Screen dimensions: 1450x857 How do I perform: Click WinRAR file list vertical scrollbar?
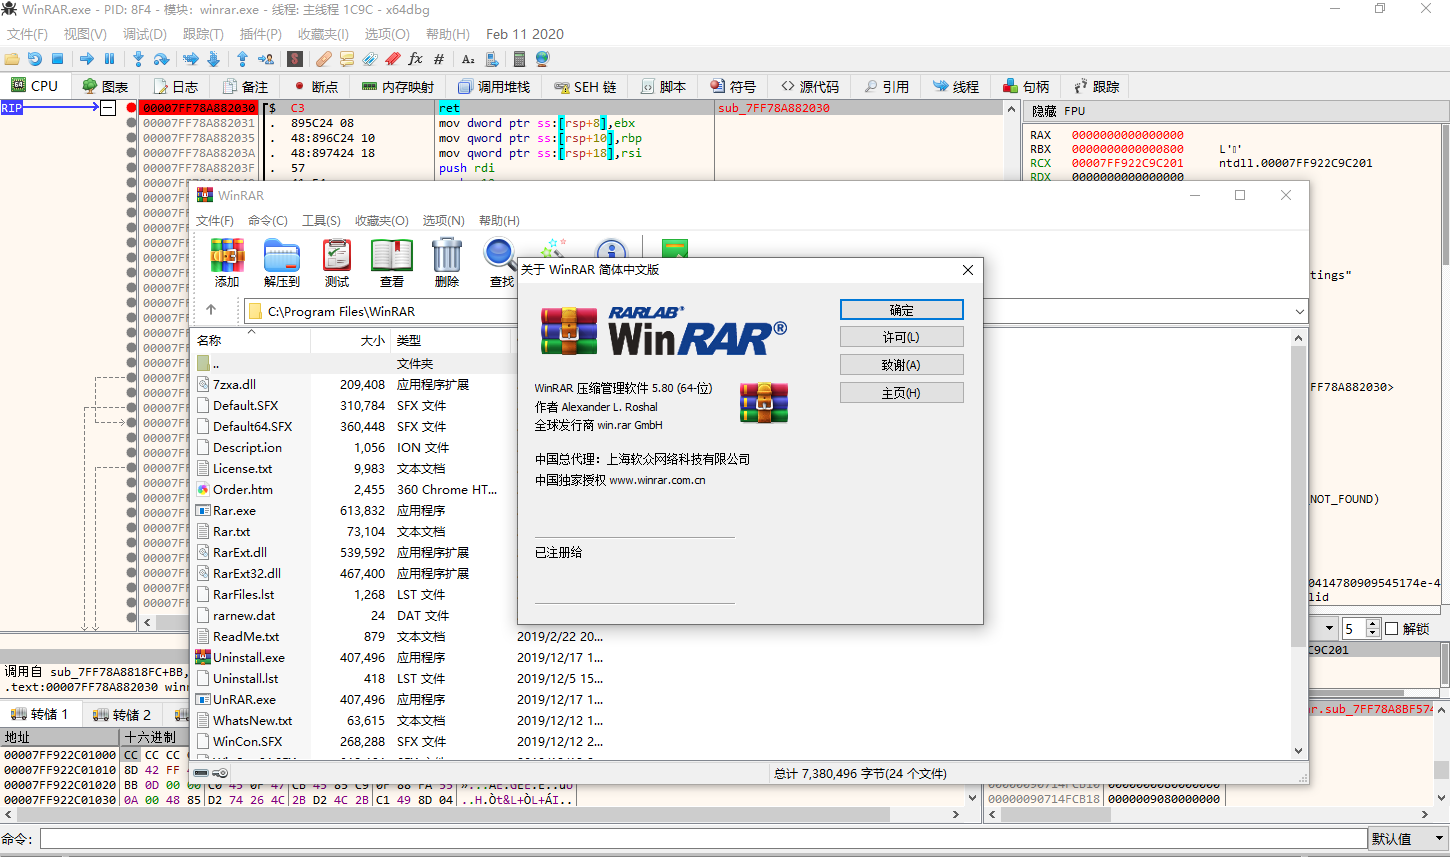[1298, 544]
